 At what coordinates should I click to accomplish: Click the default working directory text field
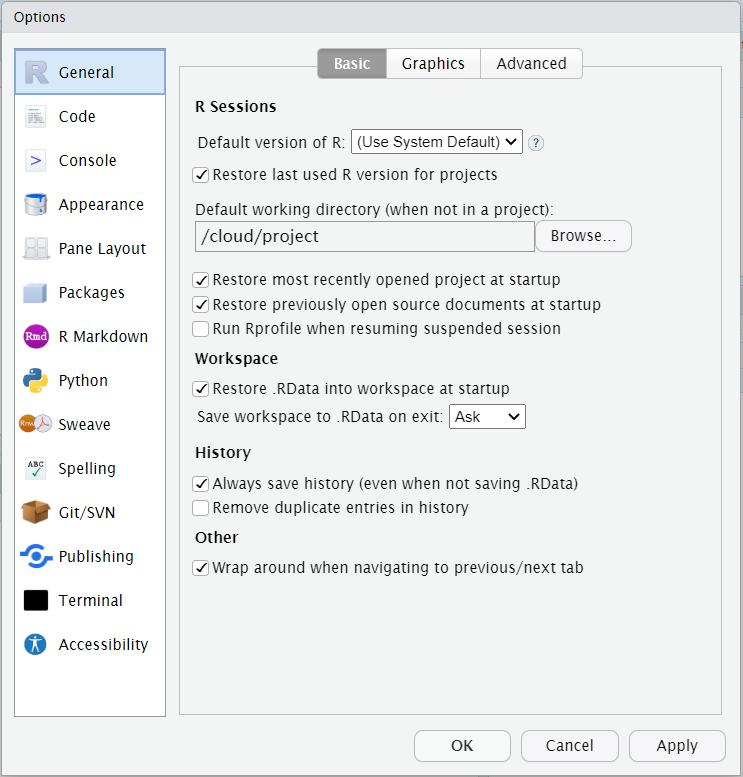tap(365, 237)
